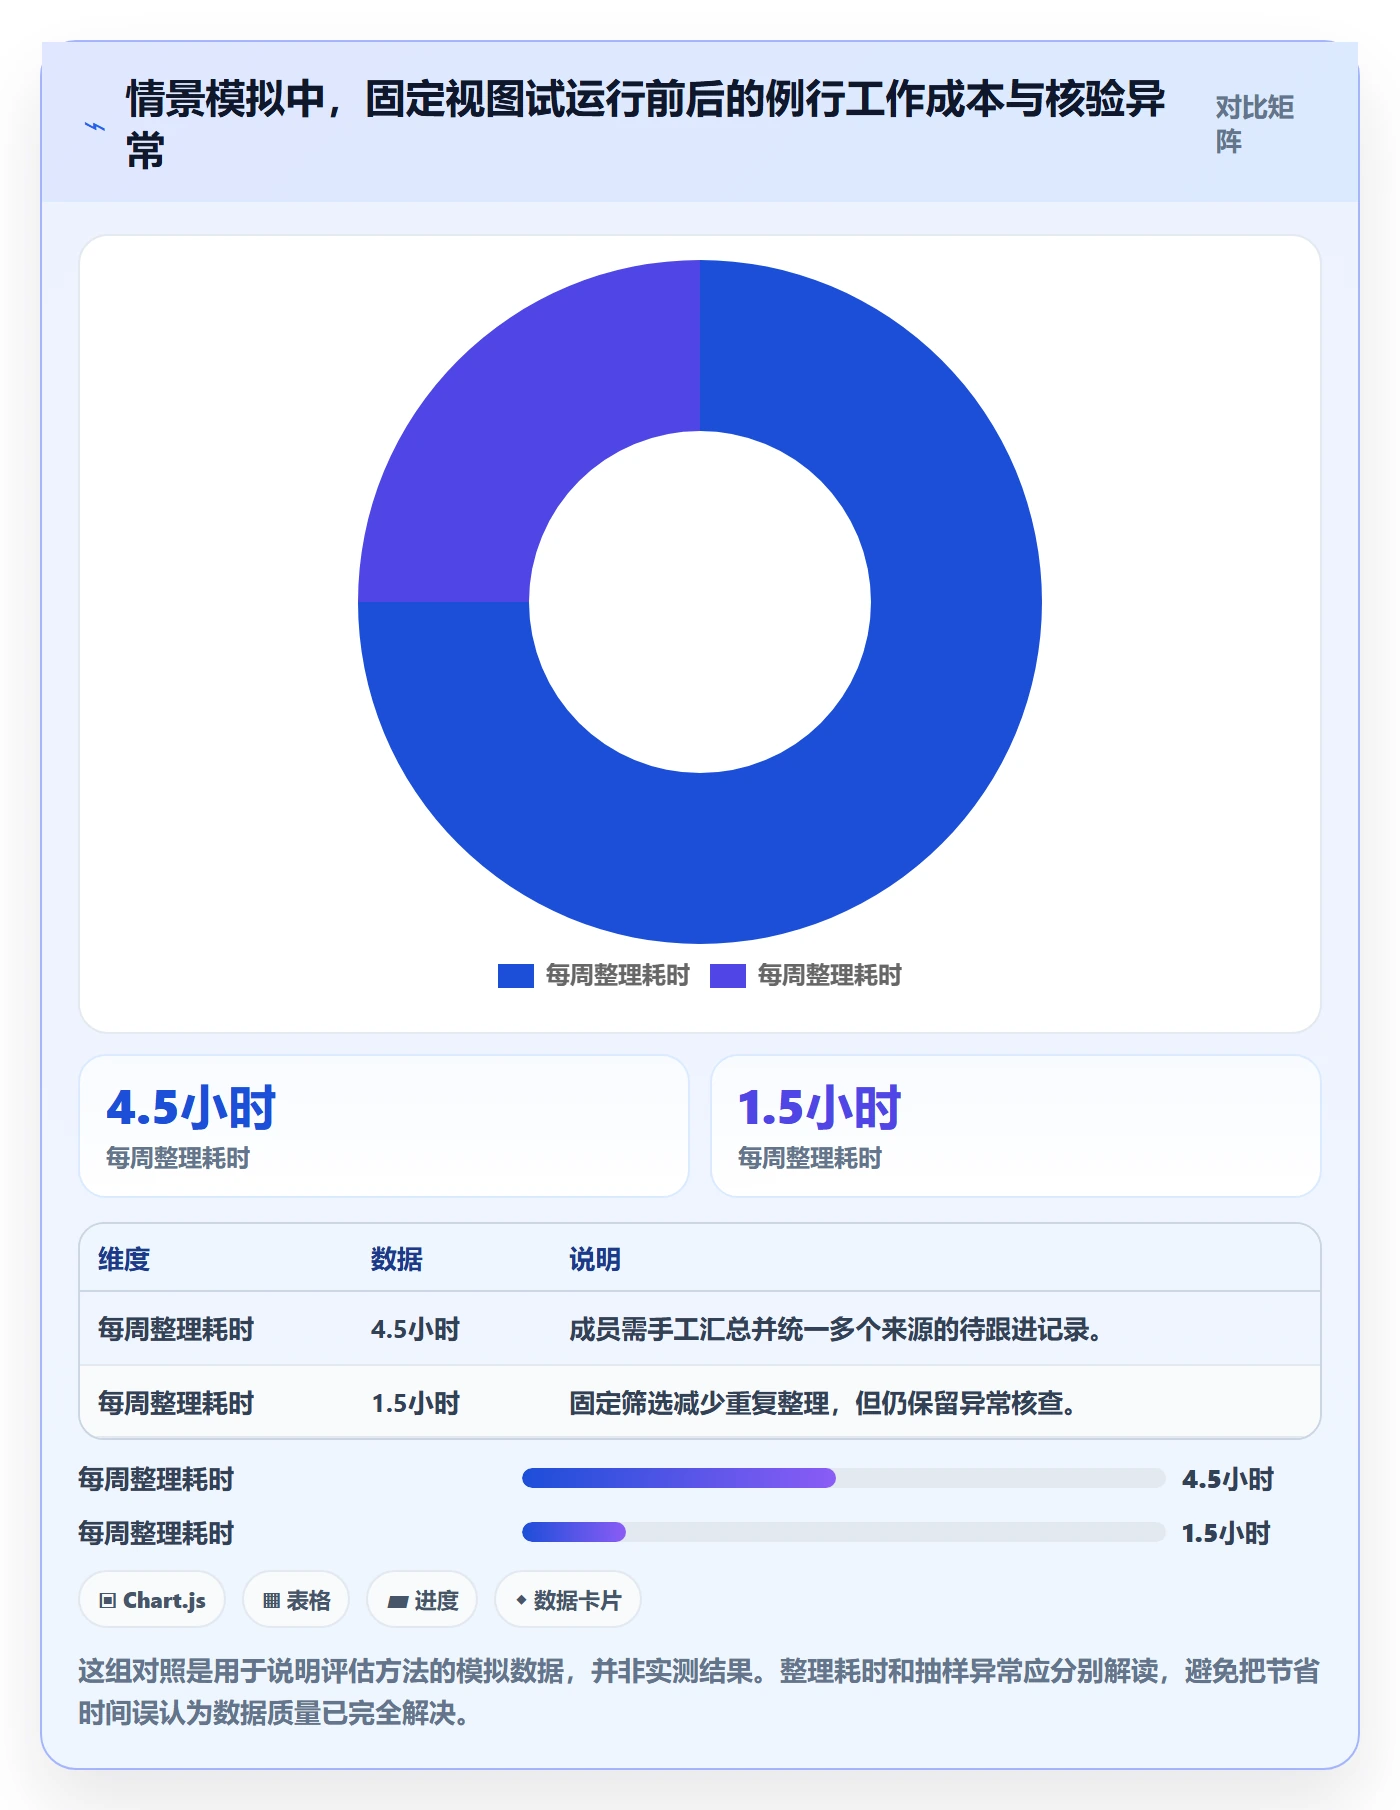The width and height of the screenshot is (1400, 1810).
Task: Click the 对比矩阵 badge in the header
Action: (1255, 124)
